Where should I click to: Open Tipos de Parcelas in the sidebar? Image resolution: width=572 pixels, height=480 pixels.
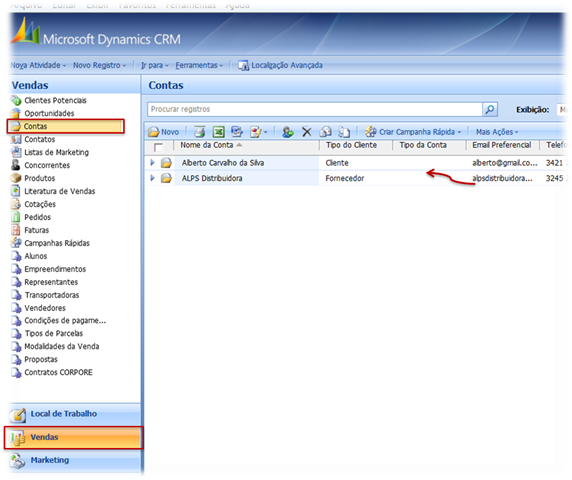click(54, 333)
